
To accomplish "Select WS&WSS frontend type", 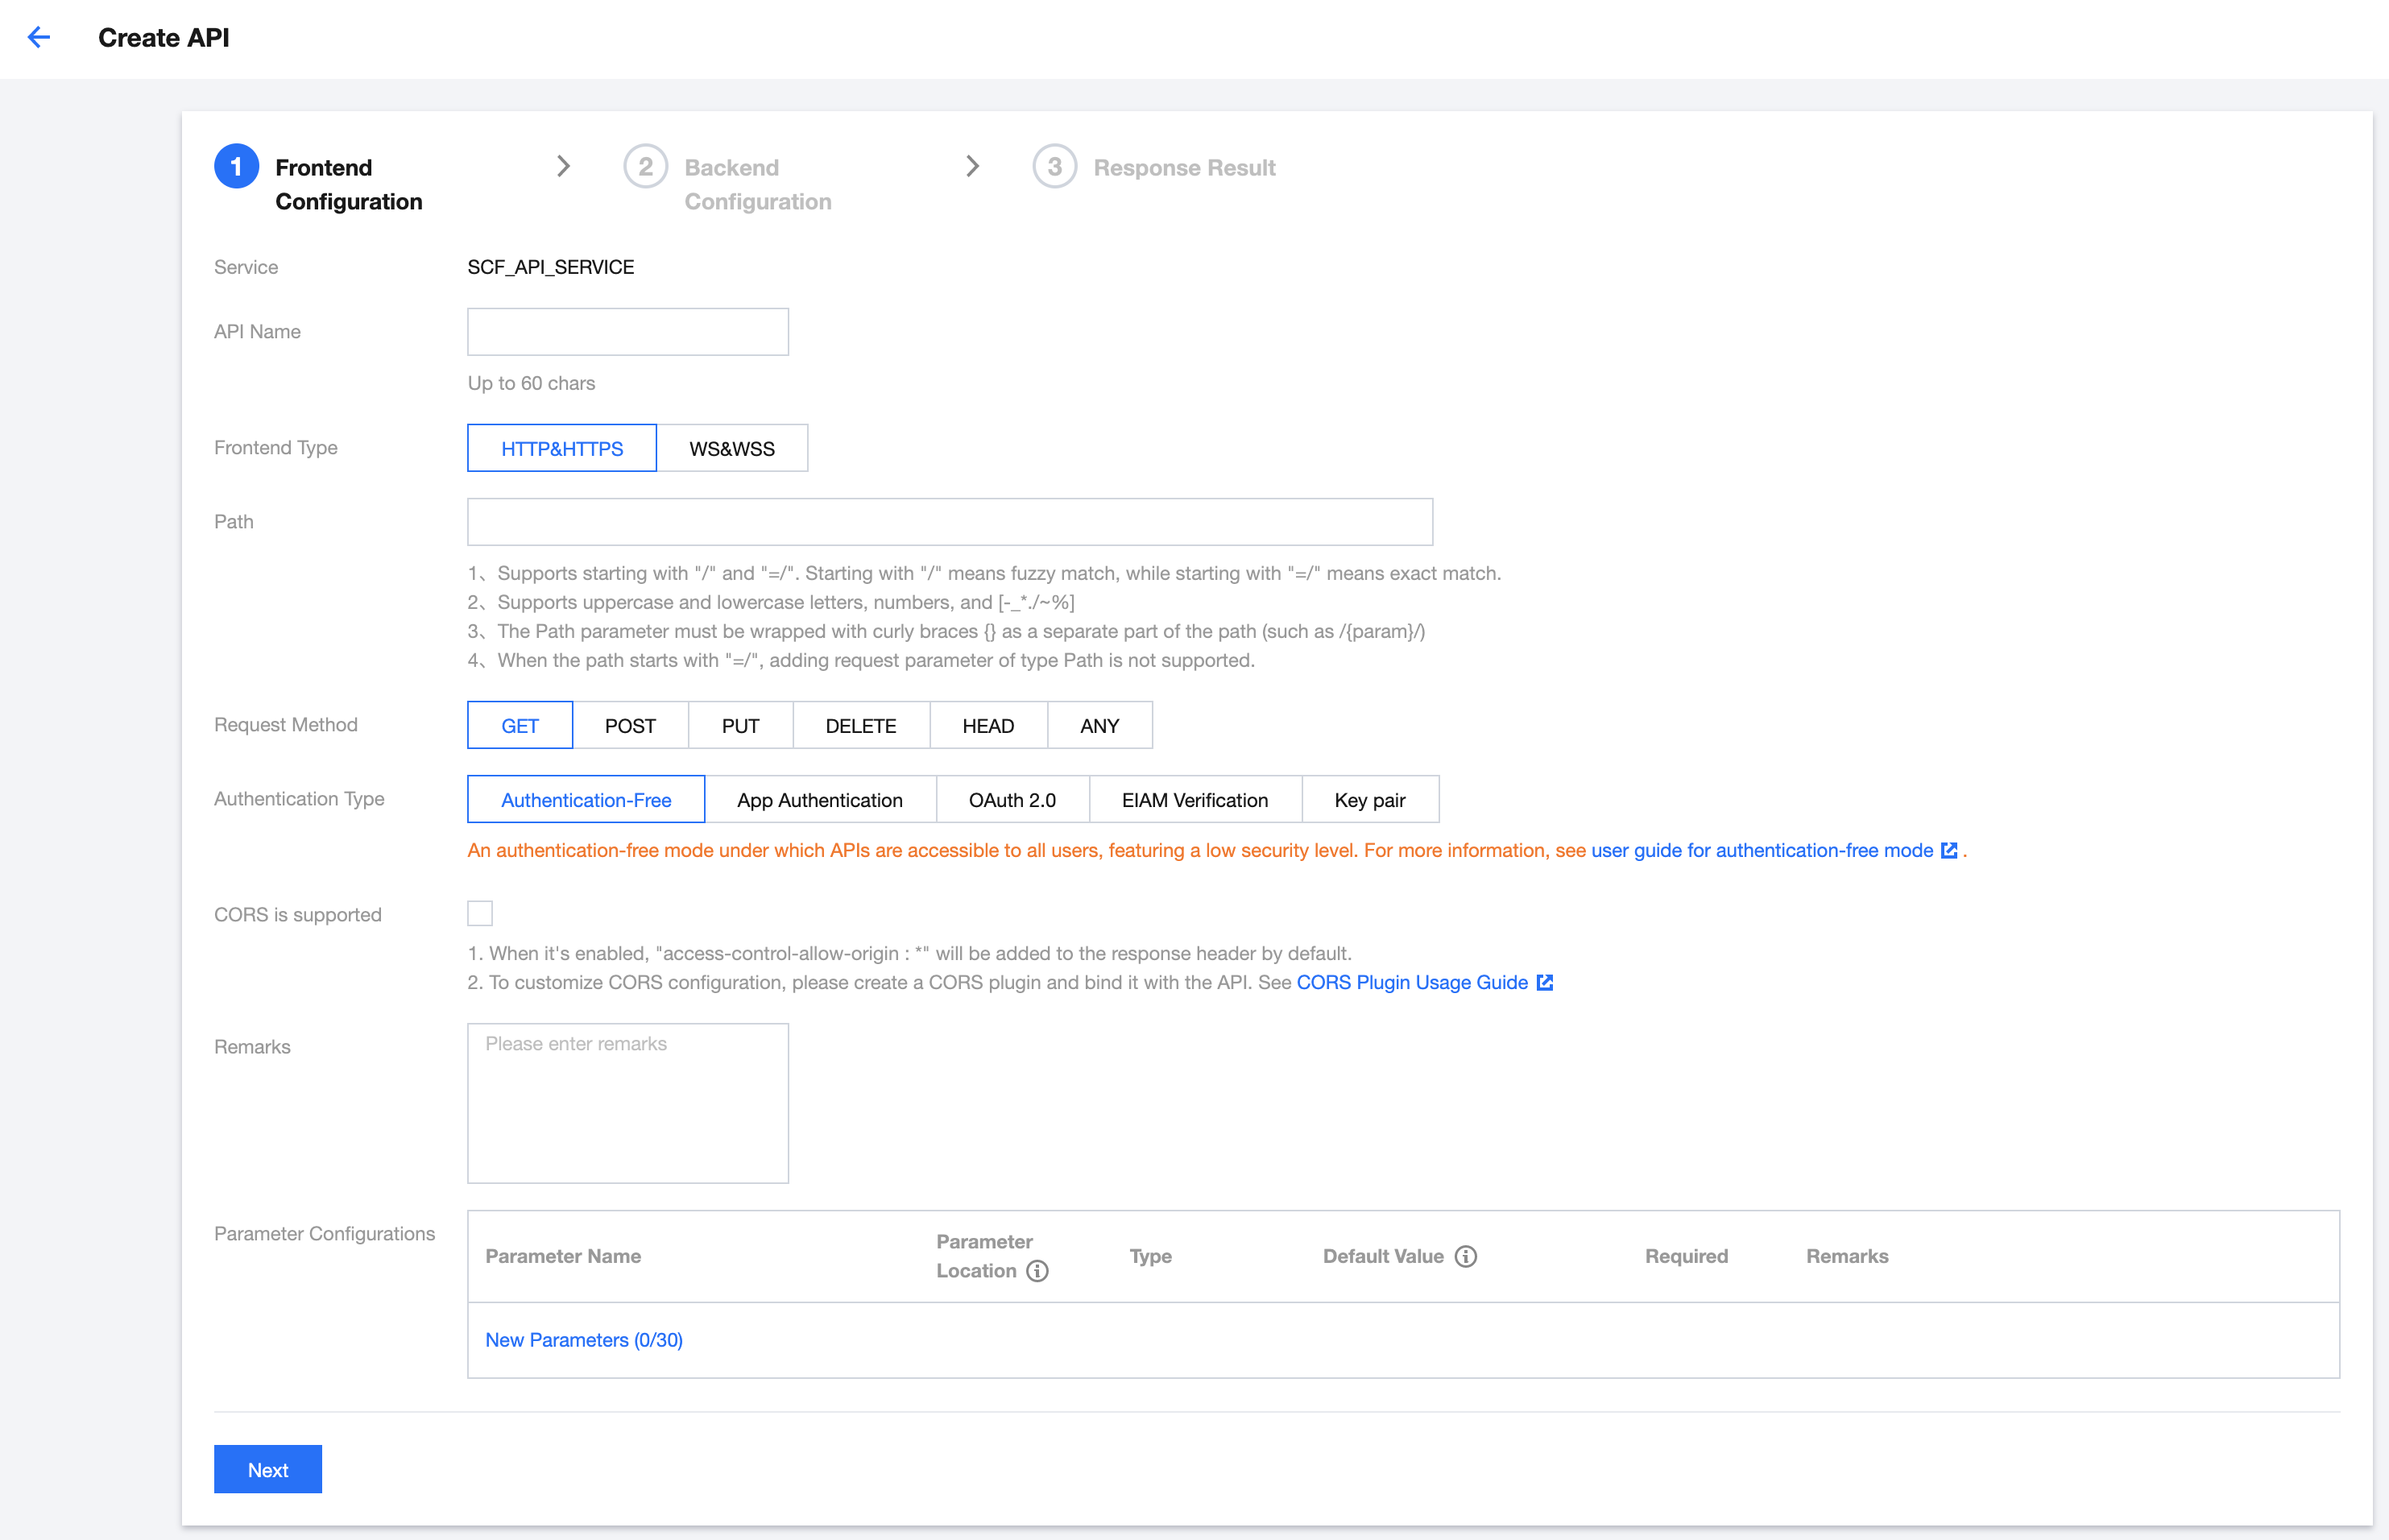I will click(732, 448).
